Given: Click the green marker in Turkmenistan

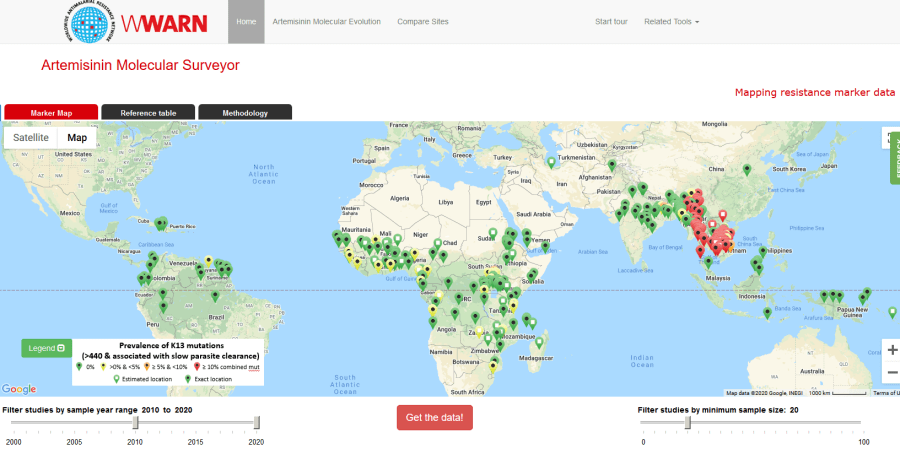Looking at the screenshot, I should coord(551,162).
